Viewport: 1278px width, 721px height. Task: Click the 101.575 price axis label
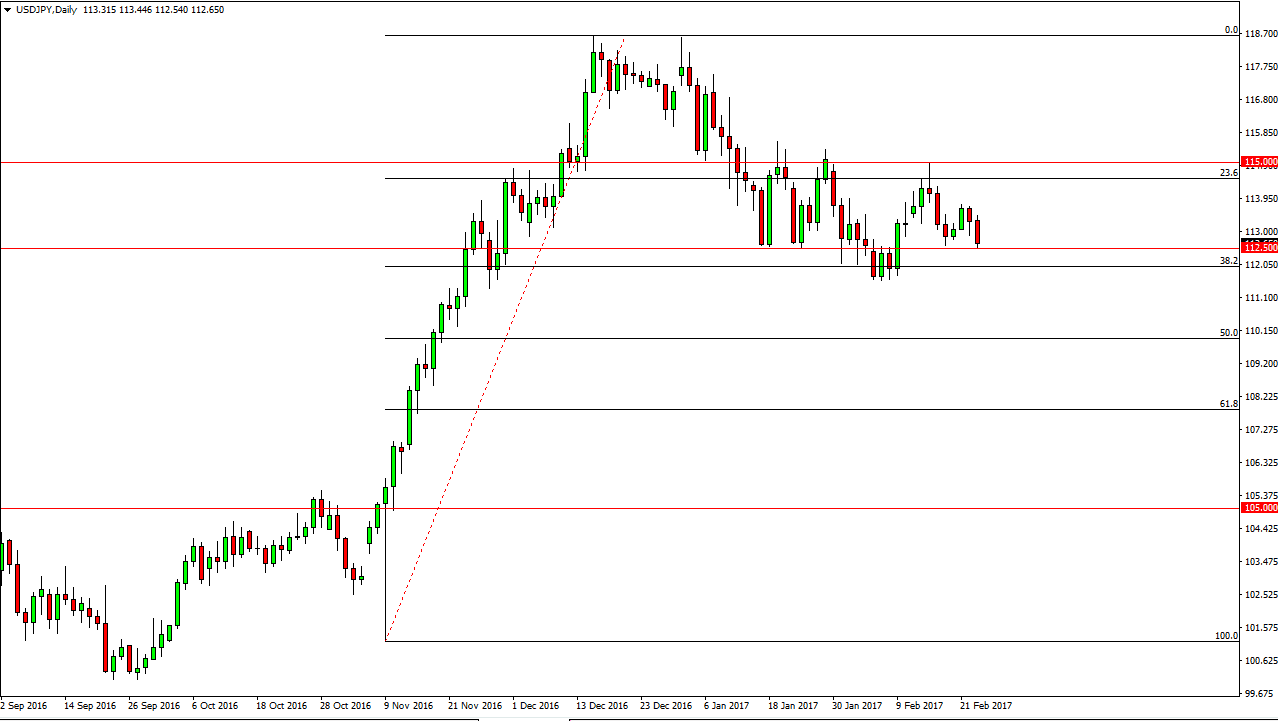1260,628
